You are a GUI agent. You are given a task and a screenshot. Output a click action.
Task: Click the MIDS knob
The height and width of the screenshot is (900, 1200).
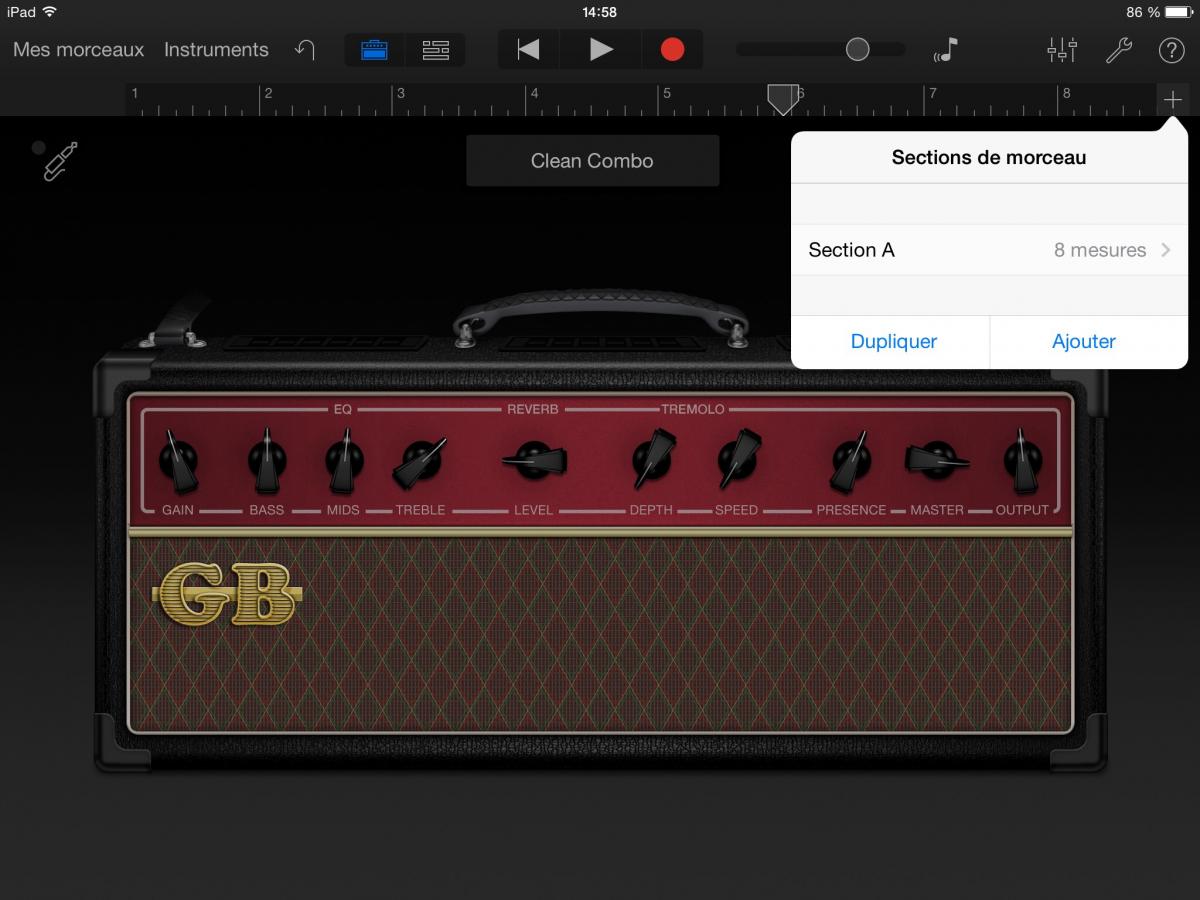click(343, 462)
